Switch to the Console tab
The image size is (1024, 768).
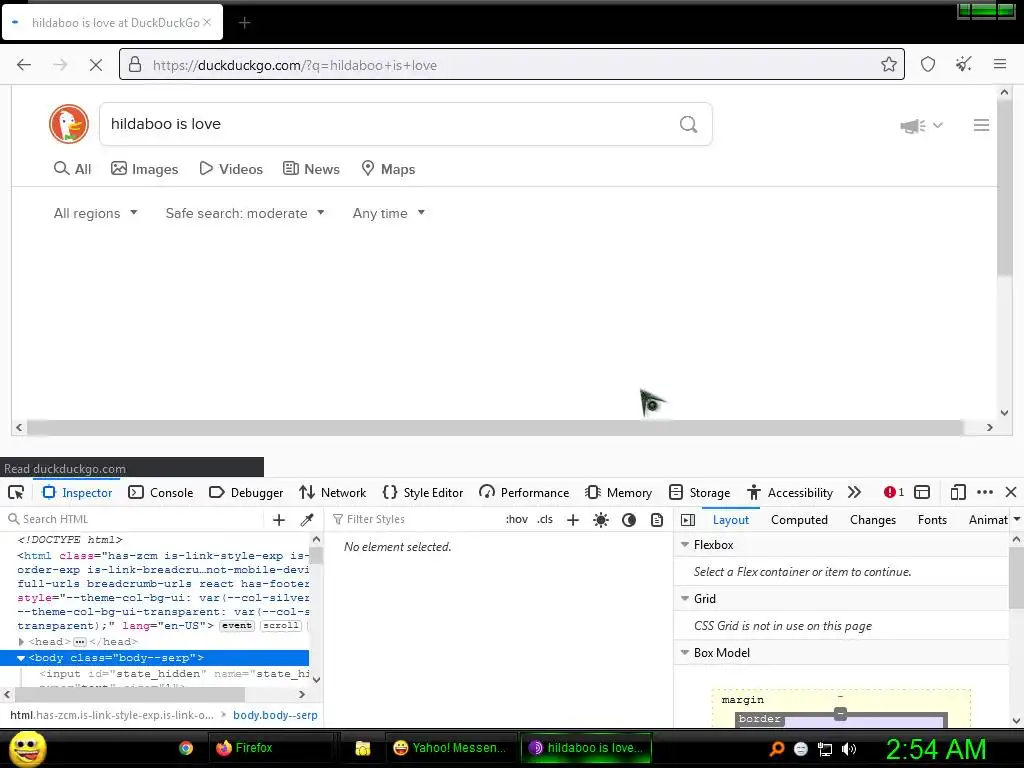[x=161, y=492]
